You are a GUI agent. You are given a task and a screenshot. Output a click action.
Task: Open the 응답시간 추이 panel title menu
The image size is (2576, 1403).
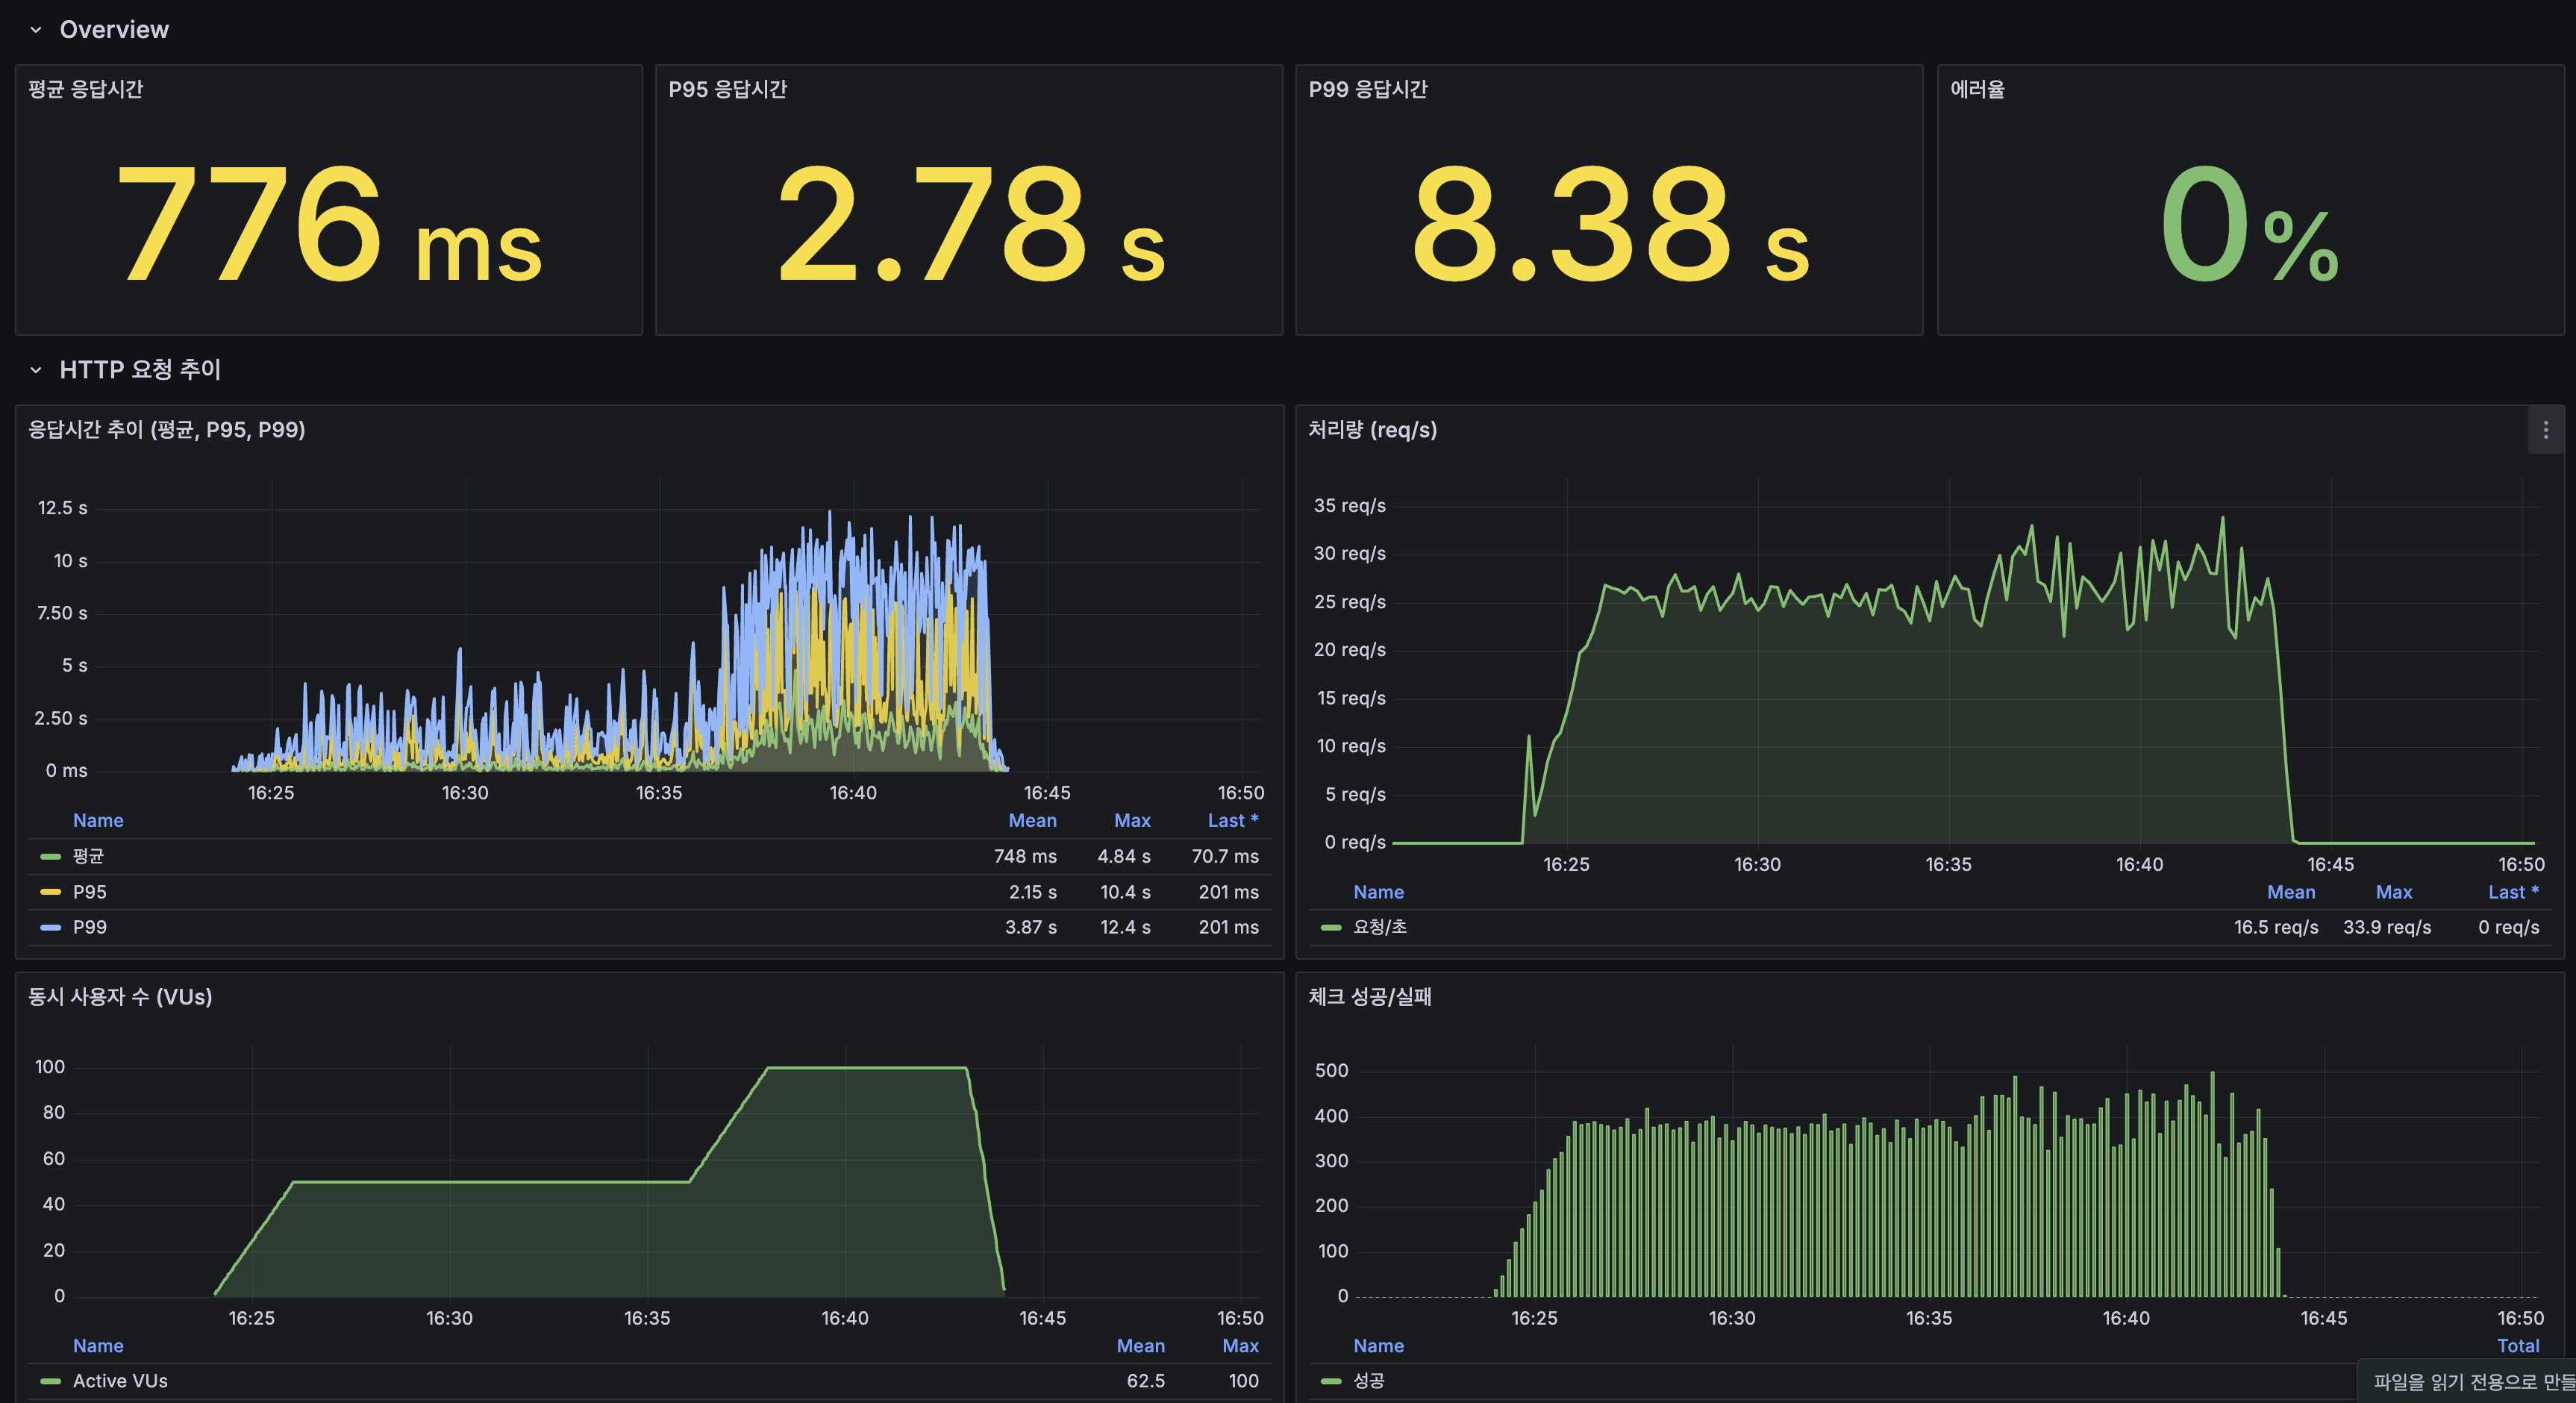click(x=167, y=430)
